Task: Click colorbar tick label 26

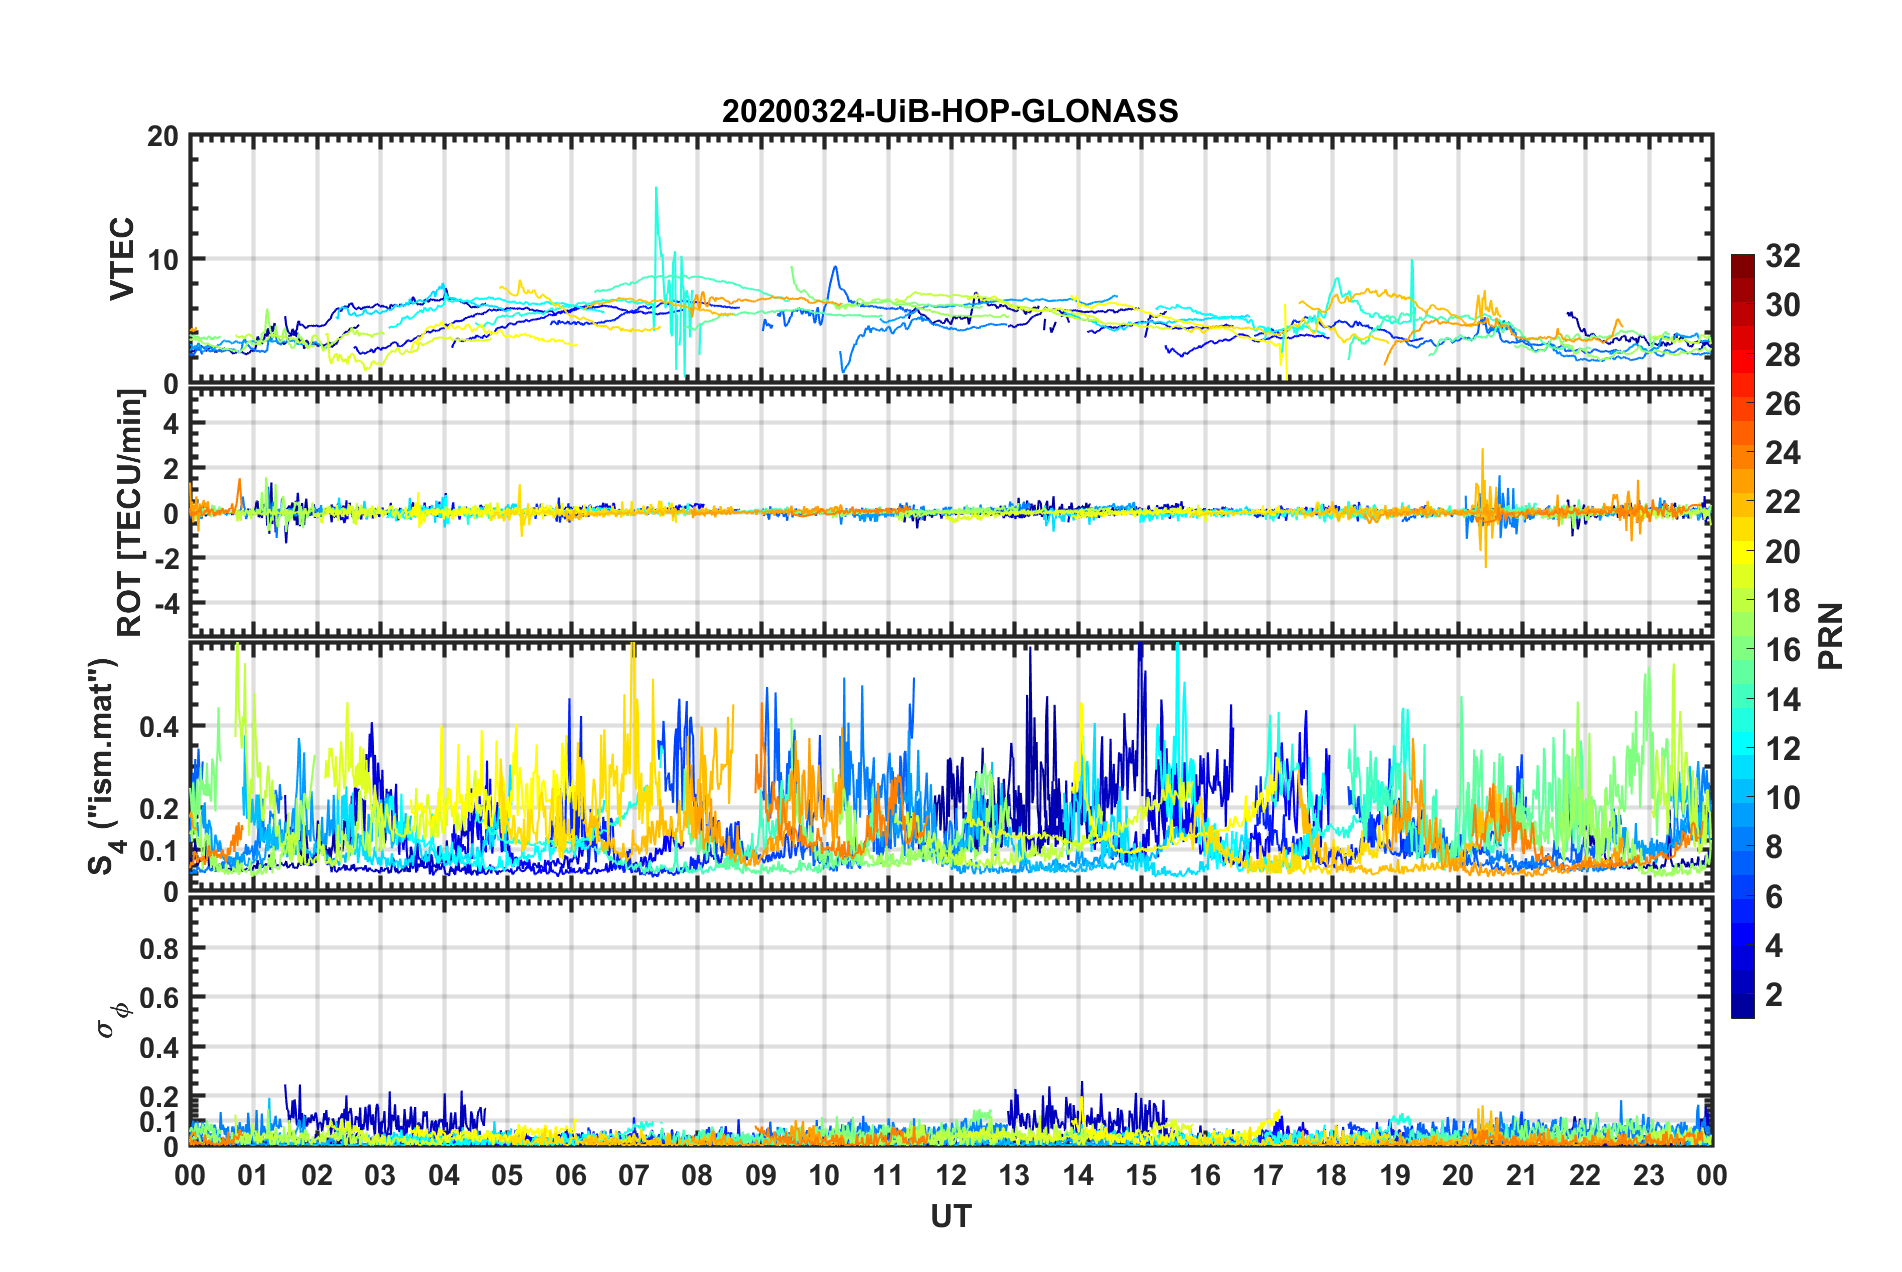Action: coord(1783,404)
